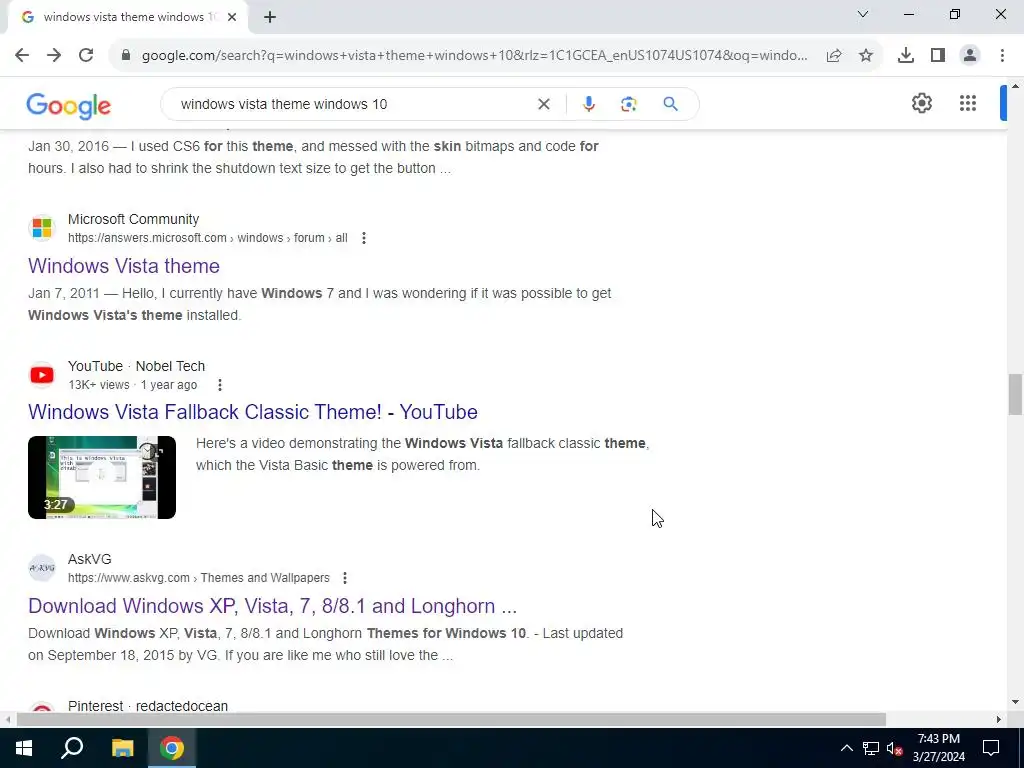Open Chrome downloads icon
This screenshot has height=768, width=1024.
906,56
